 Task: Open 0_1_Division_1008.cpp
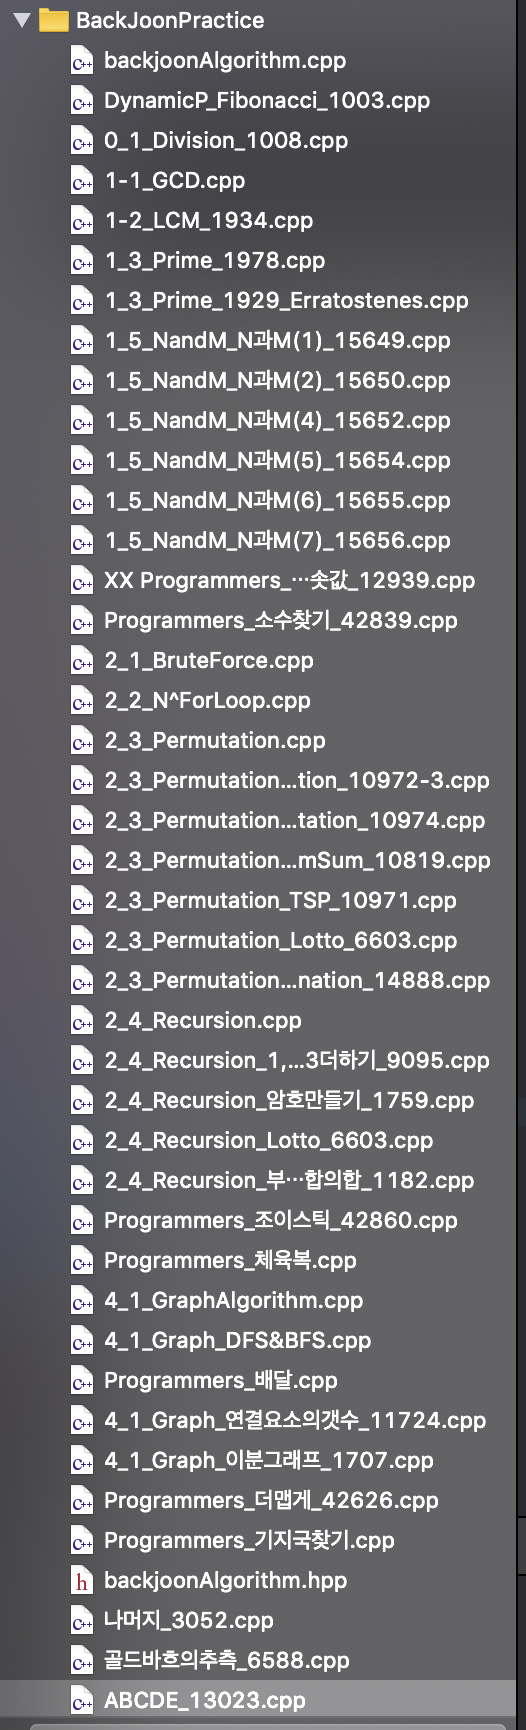(x=226, y=141)
